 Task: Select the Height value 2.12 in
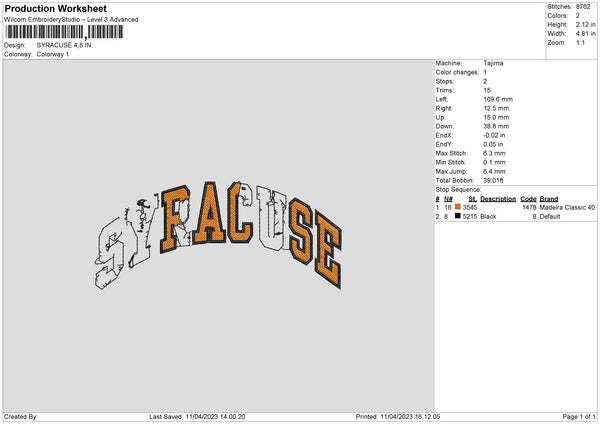pos(585,24)
